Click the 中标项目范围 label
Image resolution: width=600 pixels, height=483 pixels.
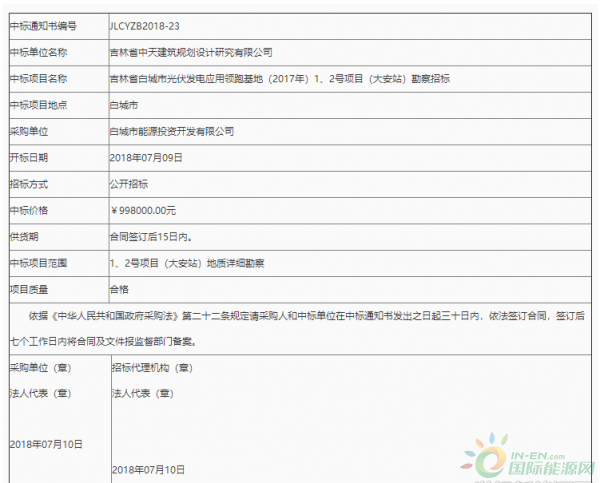[x=39, y=263]
